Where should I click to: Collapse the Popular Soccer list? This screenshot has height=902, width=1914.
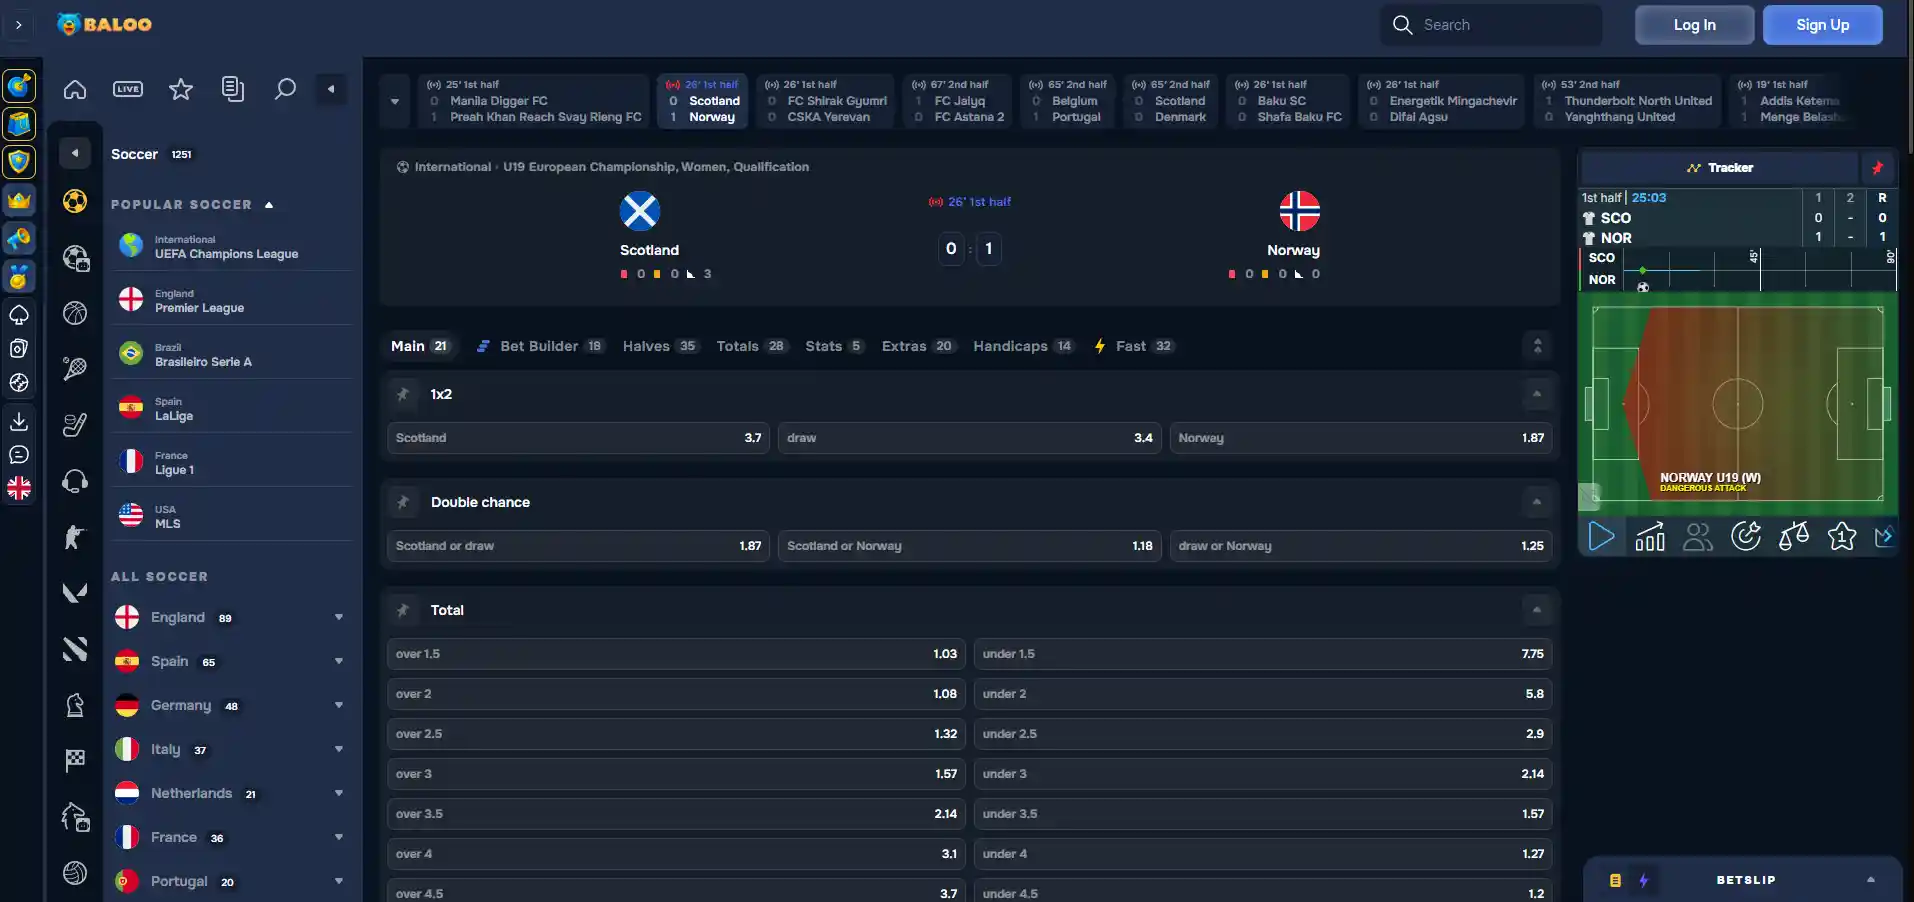[x=269, y=205]
